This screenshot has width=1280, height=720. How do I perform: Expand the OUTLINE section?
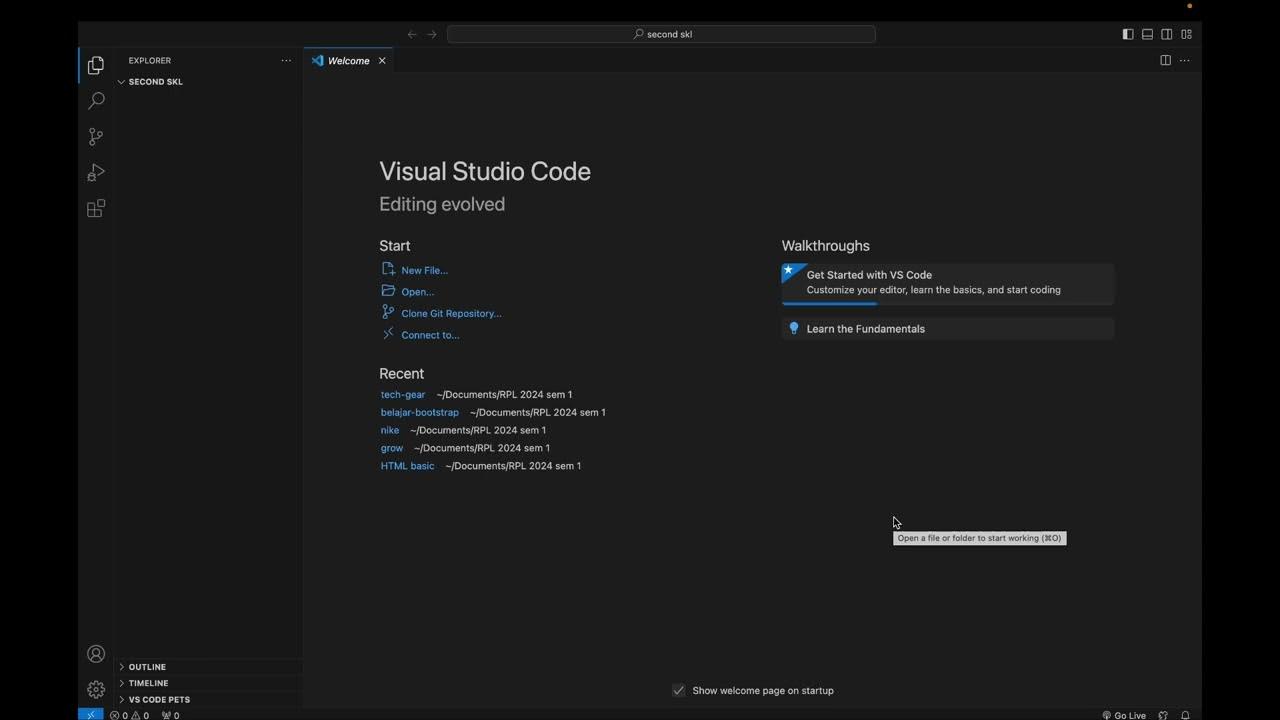(208, 667)
